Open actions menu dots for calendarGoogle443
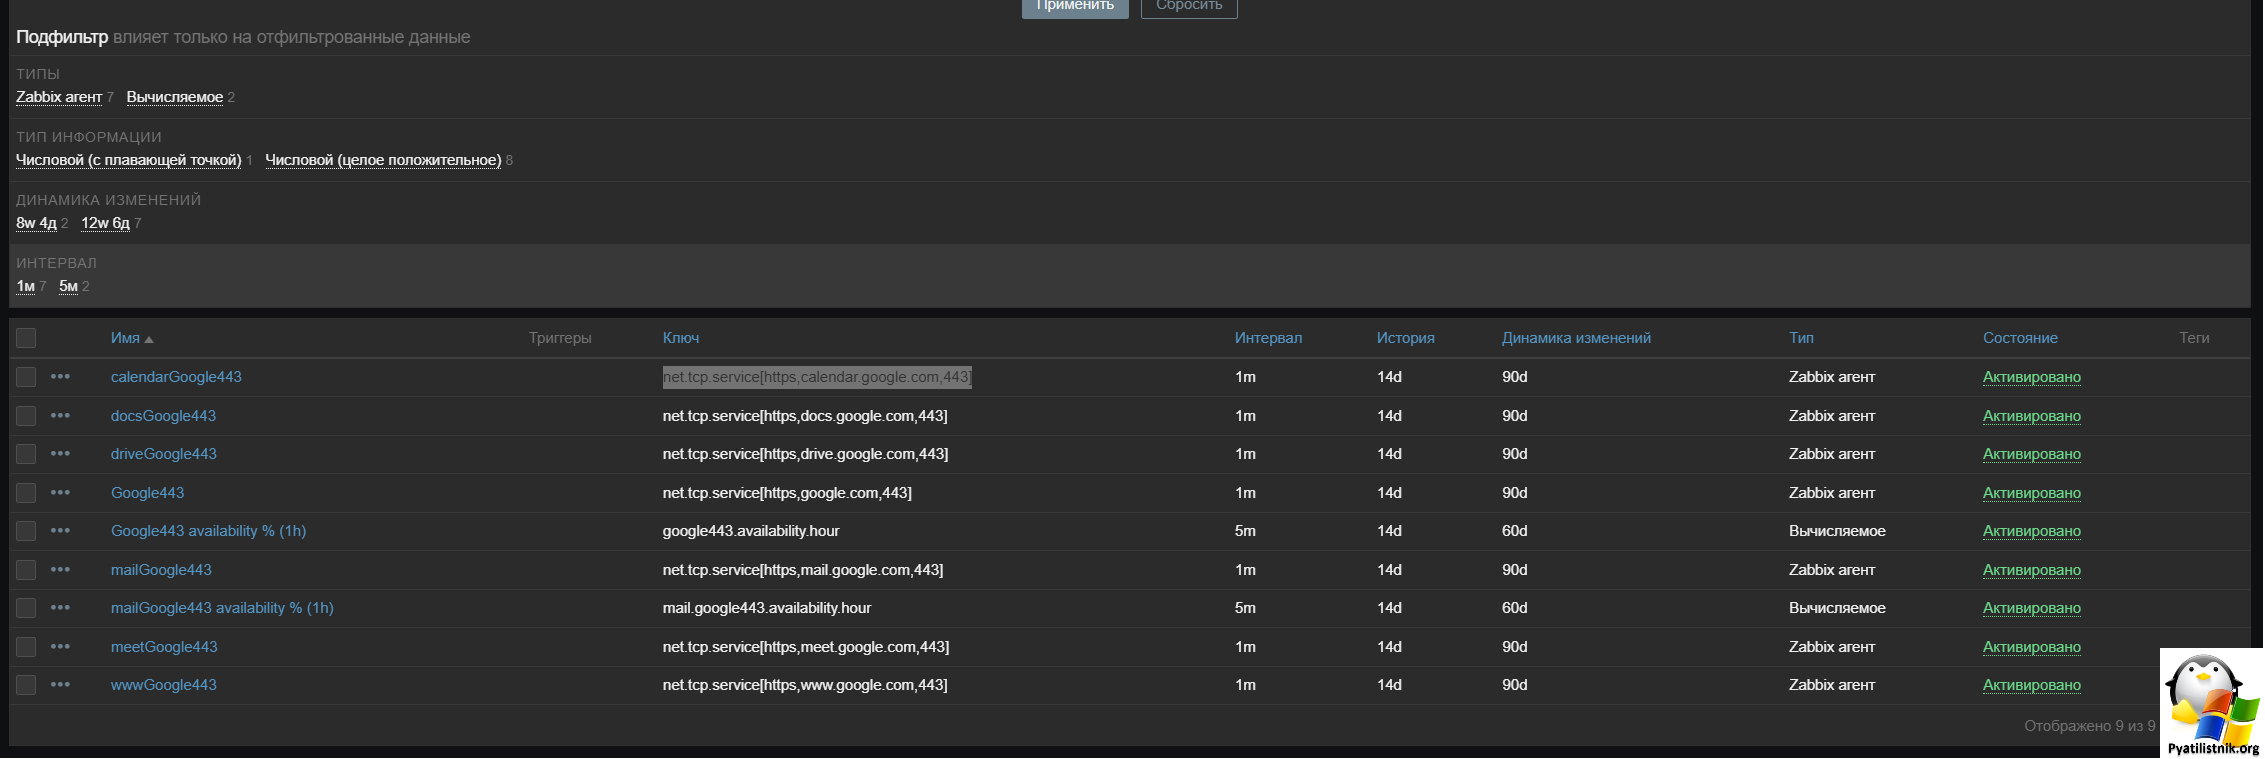Image resolution: width=2265 pixels, height=759 pixels. [60, 377]
